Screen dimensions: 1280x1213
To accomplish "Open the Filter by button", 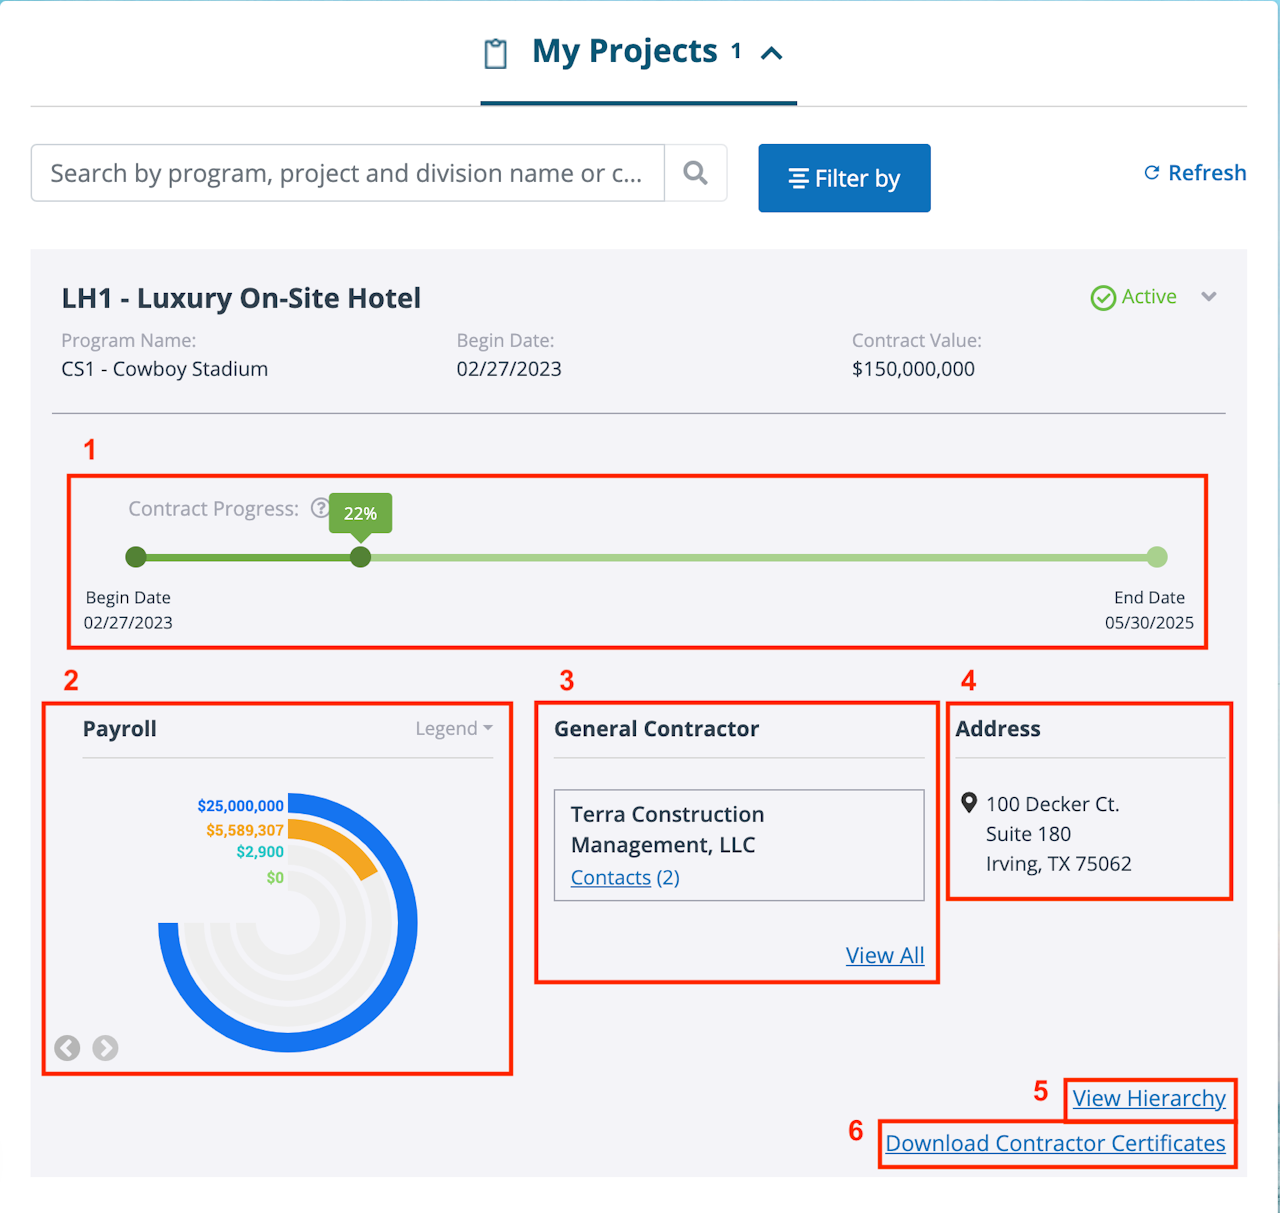I will [844, 178].
